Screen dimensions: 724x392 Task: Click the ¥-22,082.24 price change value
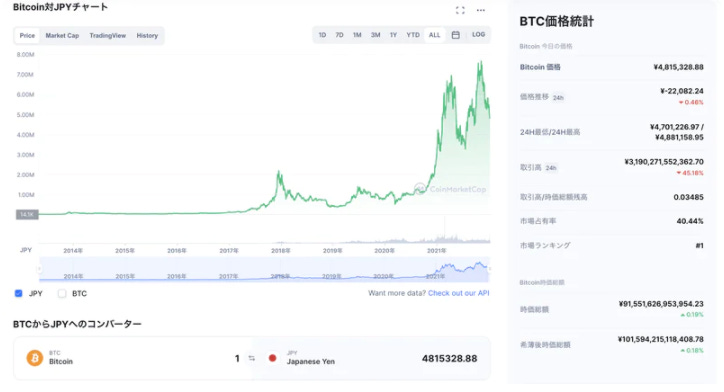coord(682,91)
